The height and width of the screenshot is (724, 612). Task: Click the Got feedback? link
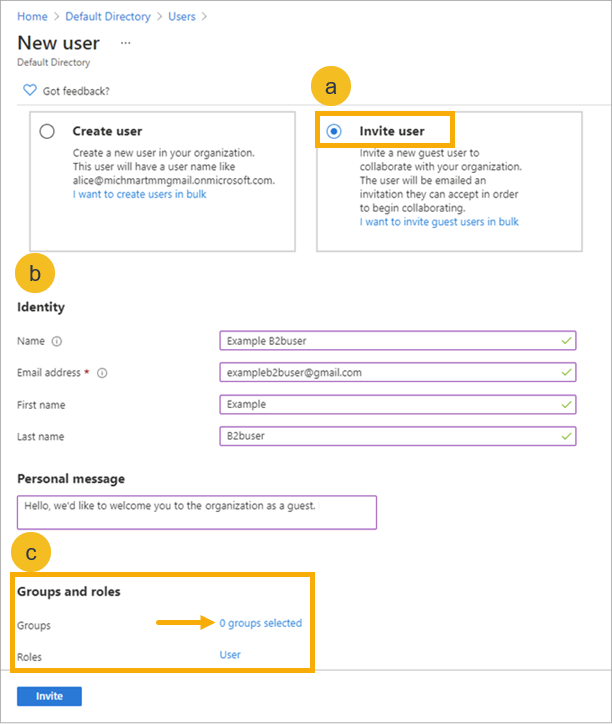76,91
